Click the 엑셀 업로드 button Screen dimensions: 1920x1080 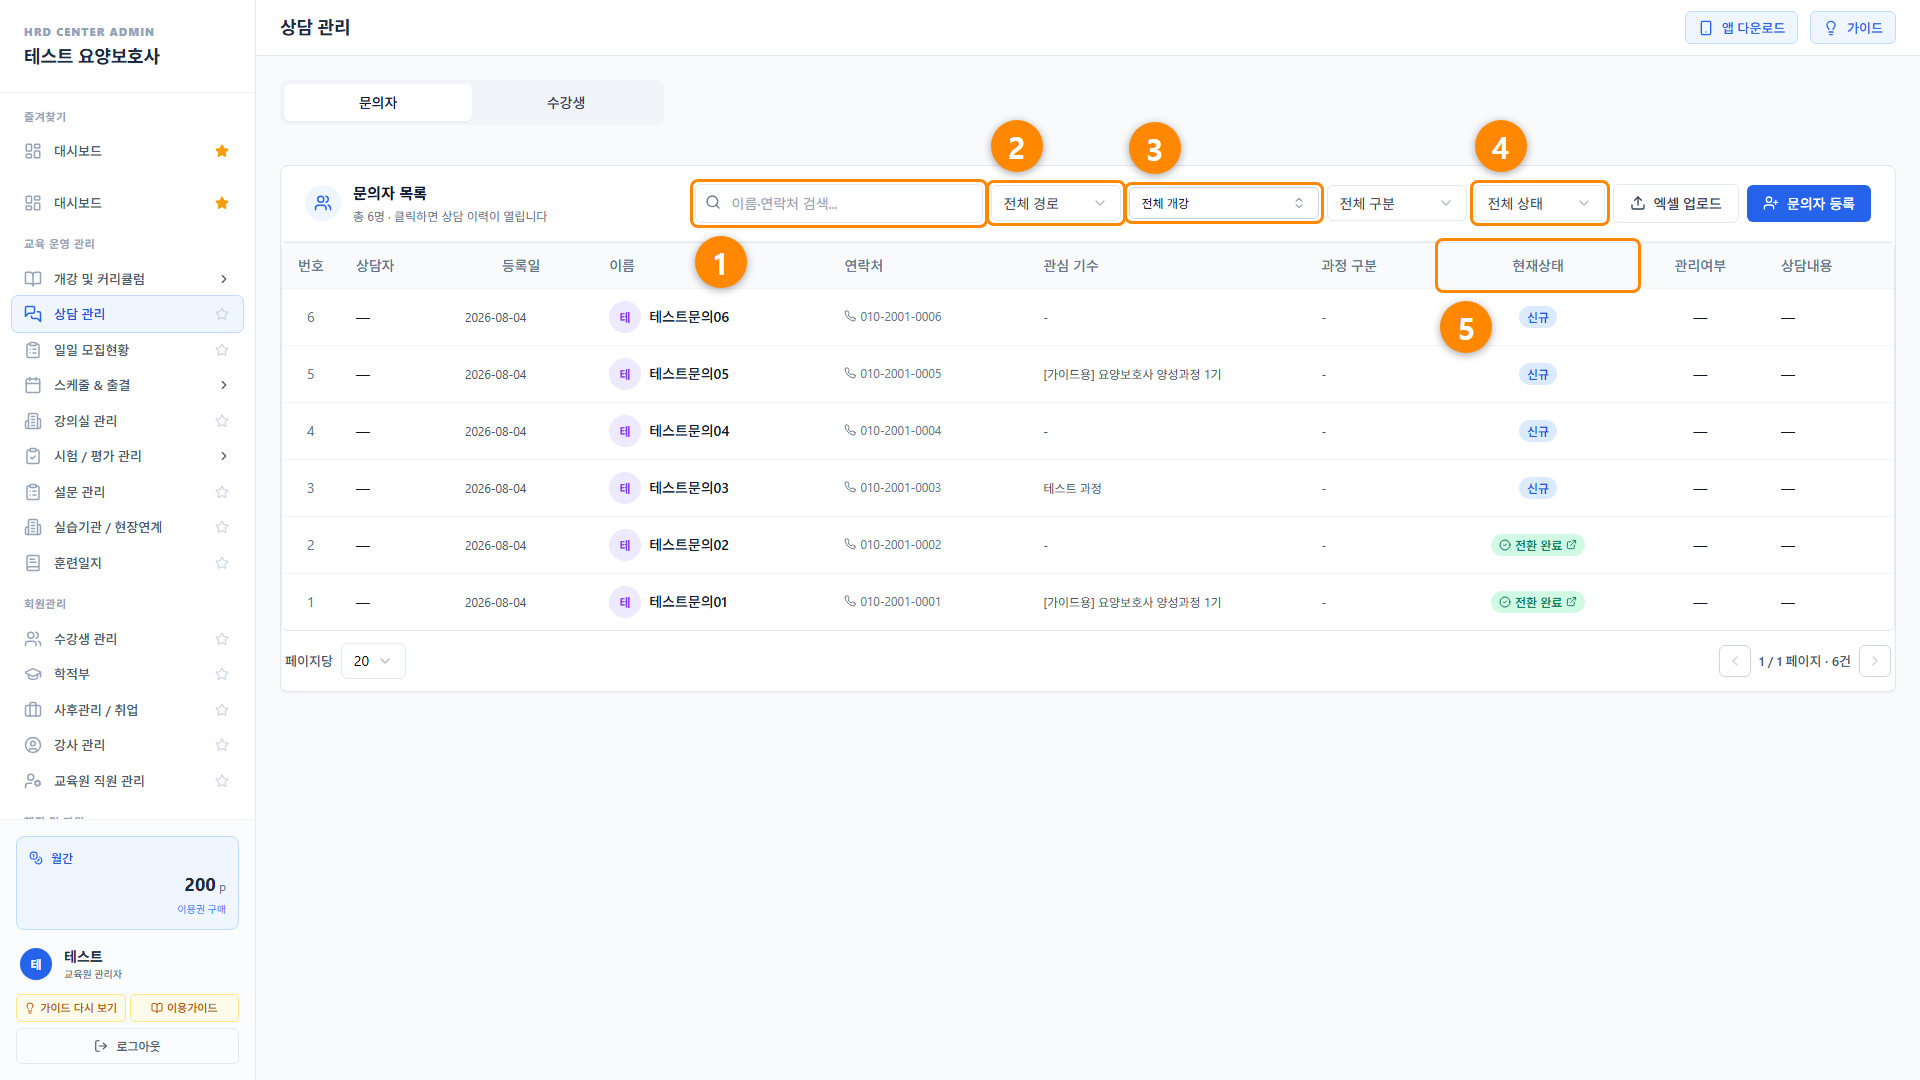[x=1675, y=204]
